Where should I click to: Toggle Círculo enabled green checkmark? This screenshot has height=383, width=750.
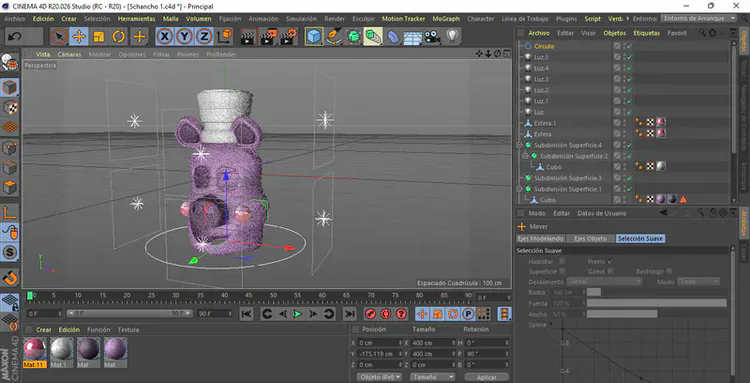click(629, 46)
